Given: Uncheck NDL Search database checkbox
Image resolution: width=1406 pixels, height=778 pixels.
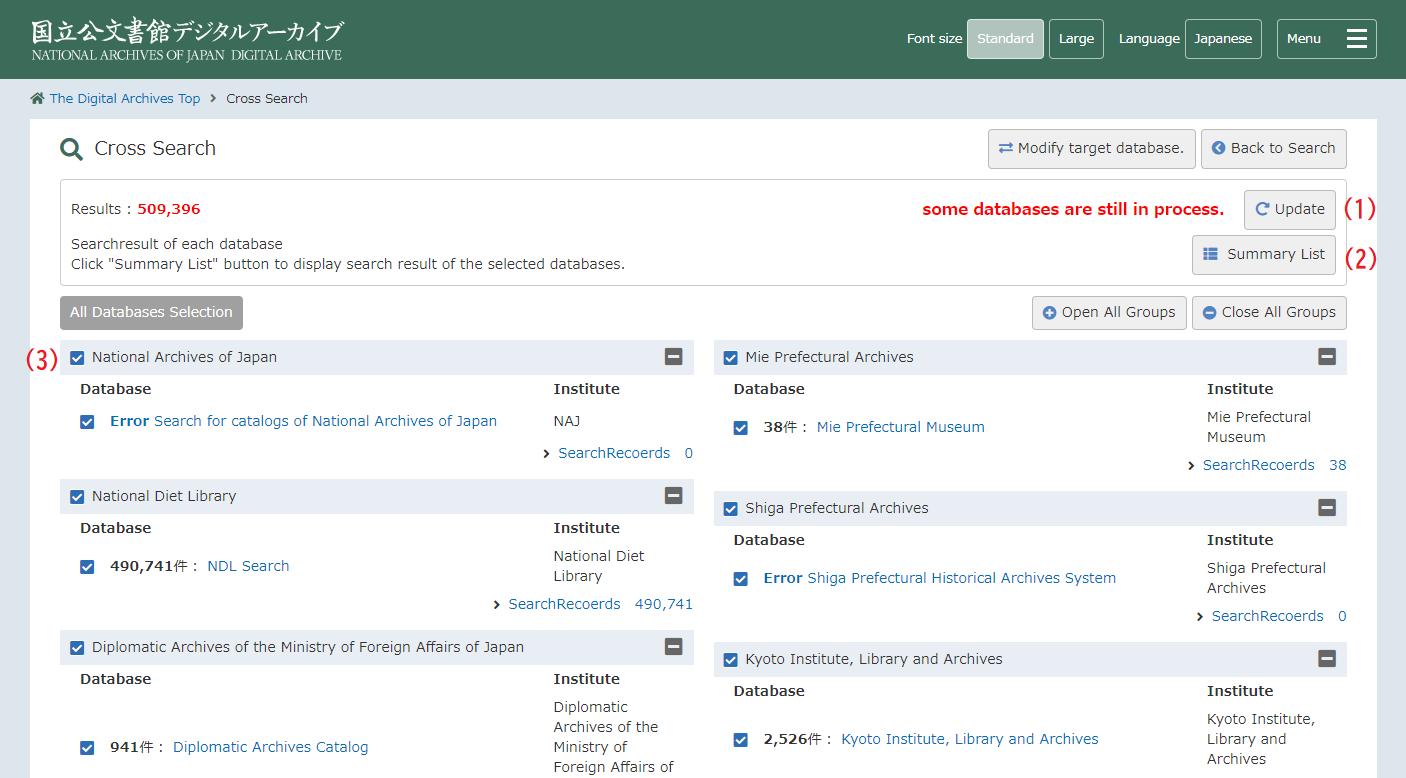Looking at the screenshot, I should (x=87, y=567).
